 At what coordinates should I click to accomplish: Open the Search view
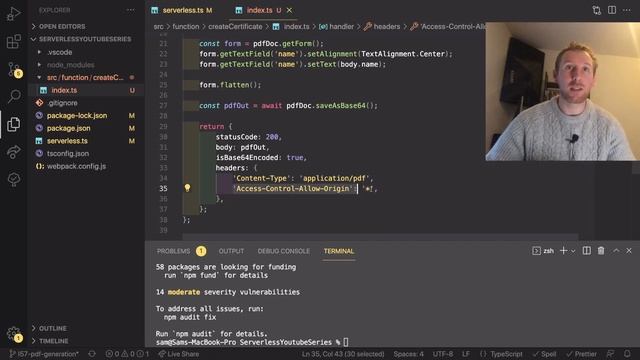tap(13, 96)
